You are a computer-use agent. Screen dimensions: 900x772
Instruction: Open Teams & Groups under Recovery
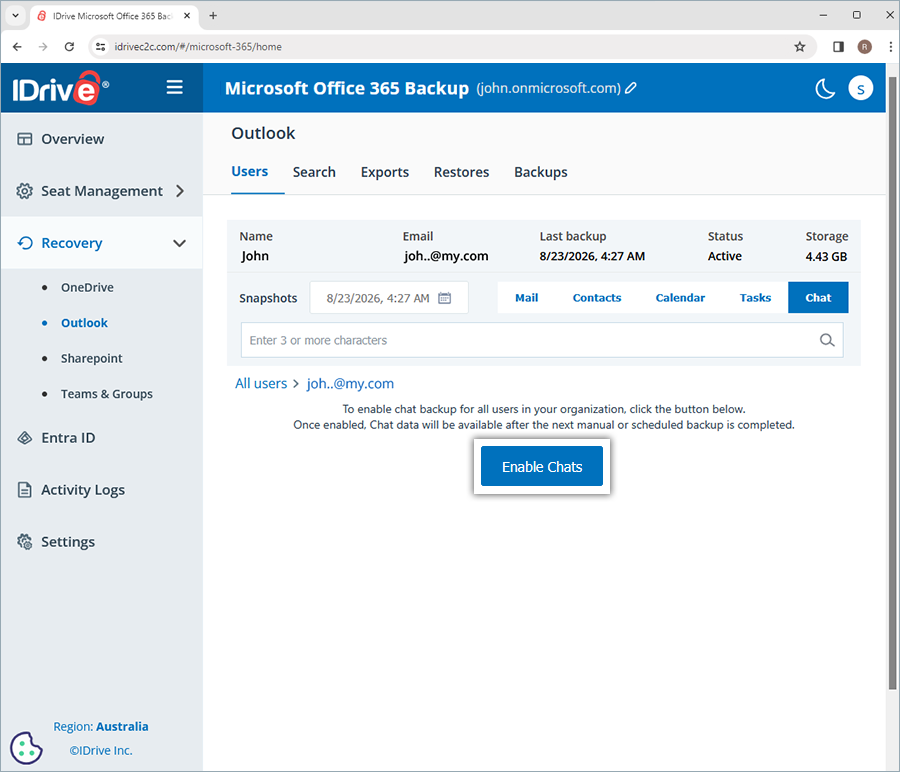click(107, 394)
